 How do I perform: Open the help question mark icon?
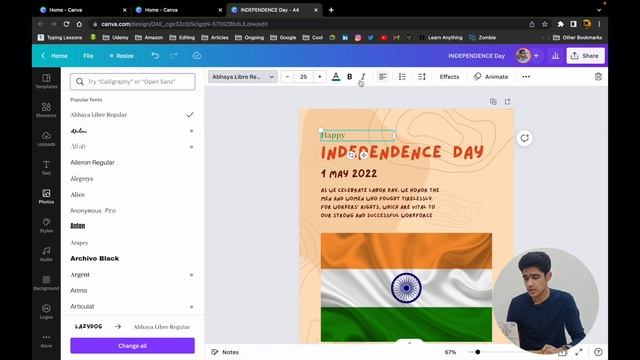[598, 352]
